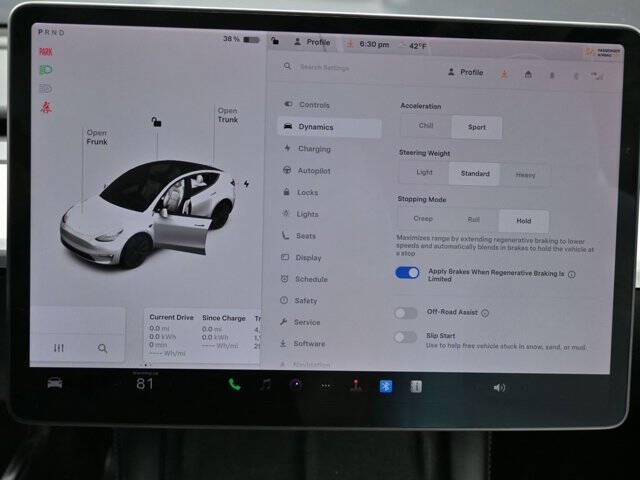Set Steering Weight to Heavy
640x480 pixels.
click(x=525, y=175)
